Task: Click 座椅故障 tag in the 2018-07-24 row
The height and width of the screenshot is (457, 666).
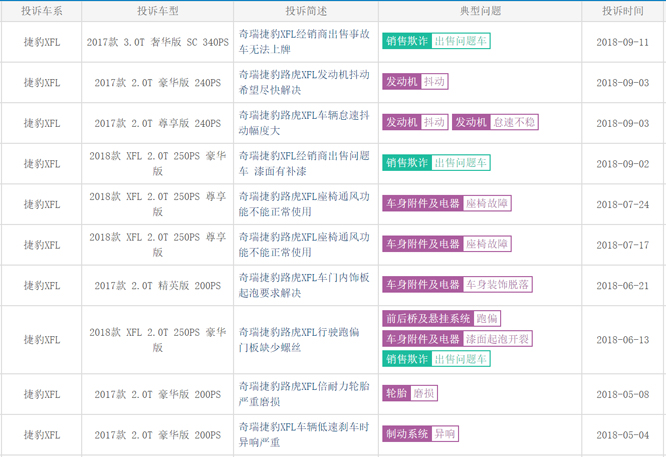Action: (x=447, y=203)
